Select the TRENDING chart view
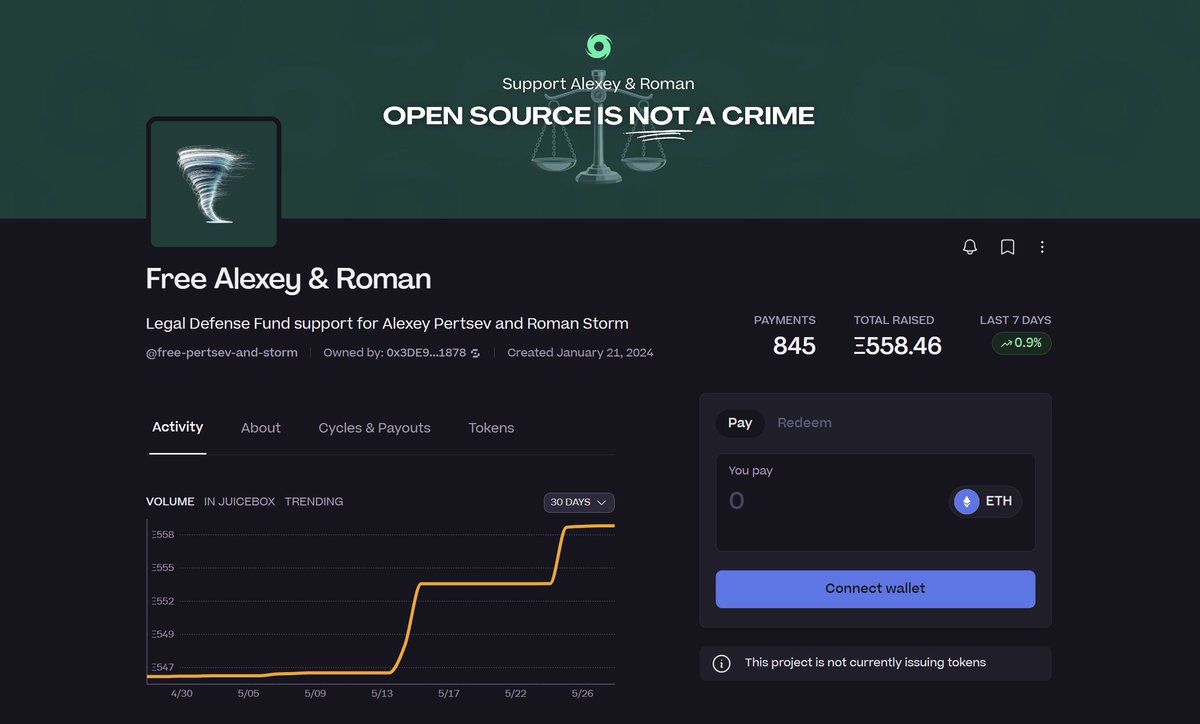 [x=314, y=502]
